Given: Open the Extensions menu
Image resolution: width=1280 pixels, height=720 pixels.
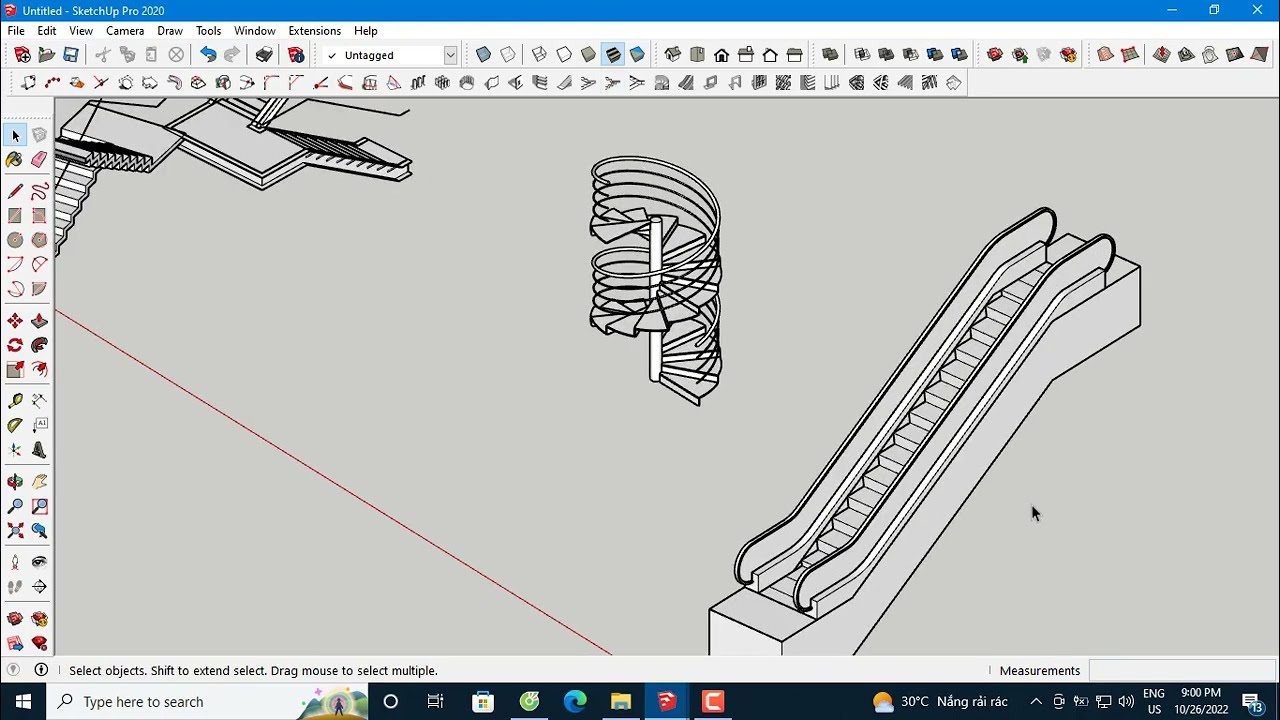Looking at the screenshot, I should [314, 31].
